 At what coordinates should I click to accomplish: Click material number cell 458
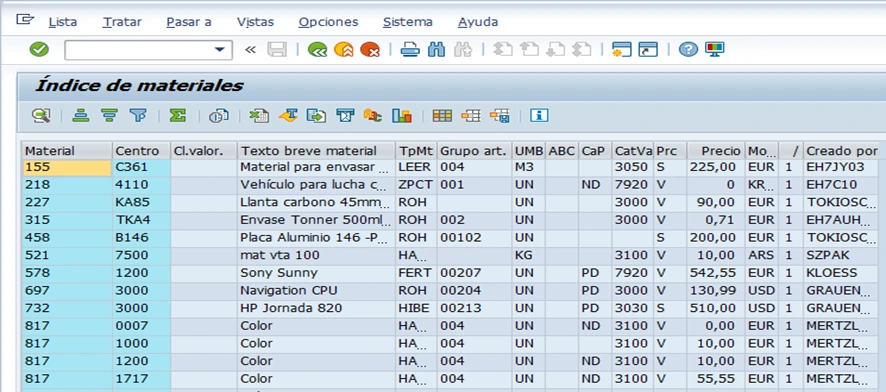pyautogui.click(x=67, y=238)
